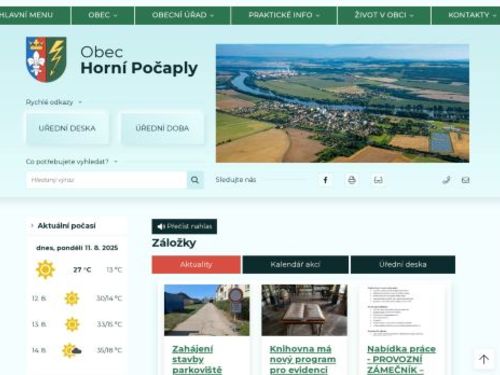Collapse the Rychlé odkazy section
This screenshot has width=500, height=375.
54,102
